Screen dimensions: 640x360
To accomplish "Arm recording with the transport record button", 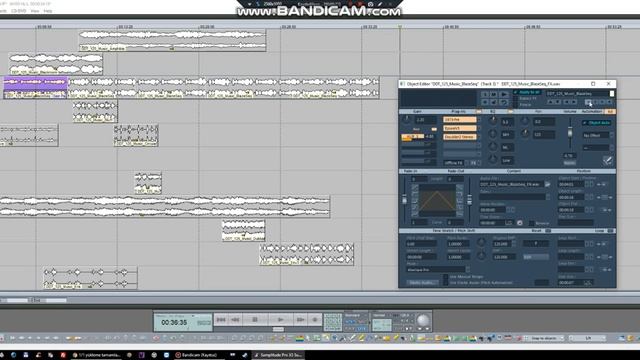I will (315, 320).
